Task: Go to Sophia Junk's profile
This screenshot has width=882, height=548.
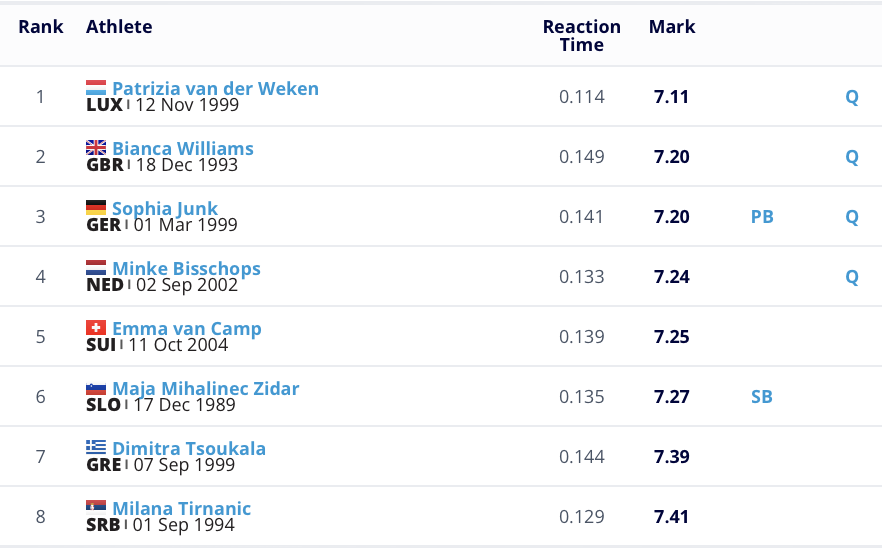Action: (x=165, y=208)
